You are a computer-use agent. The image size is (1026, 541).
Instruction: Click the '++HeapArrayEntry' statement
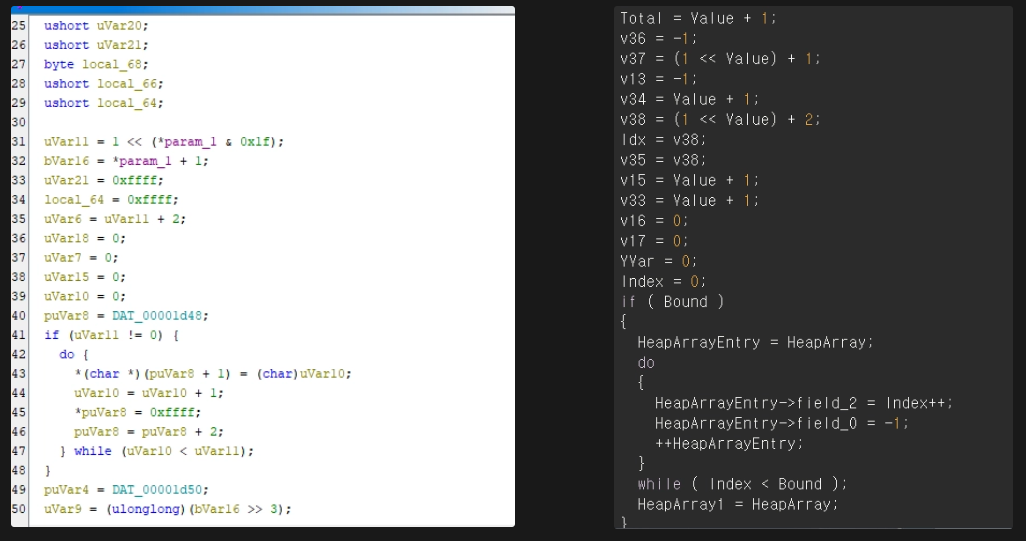click(729, 443)
